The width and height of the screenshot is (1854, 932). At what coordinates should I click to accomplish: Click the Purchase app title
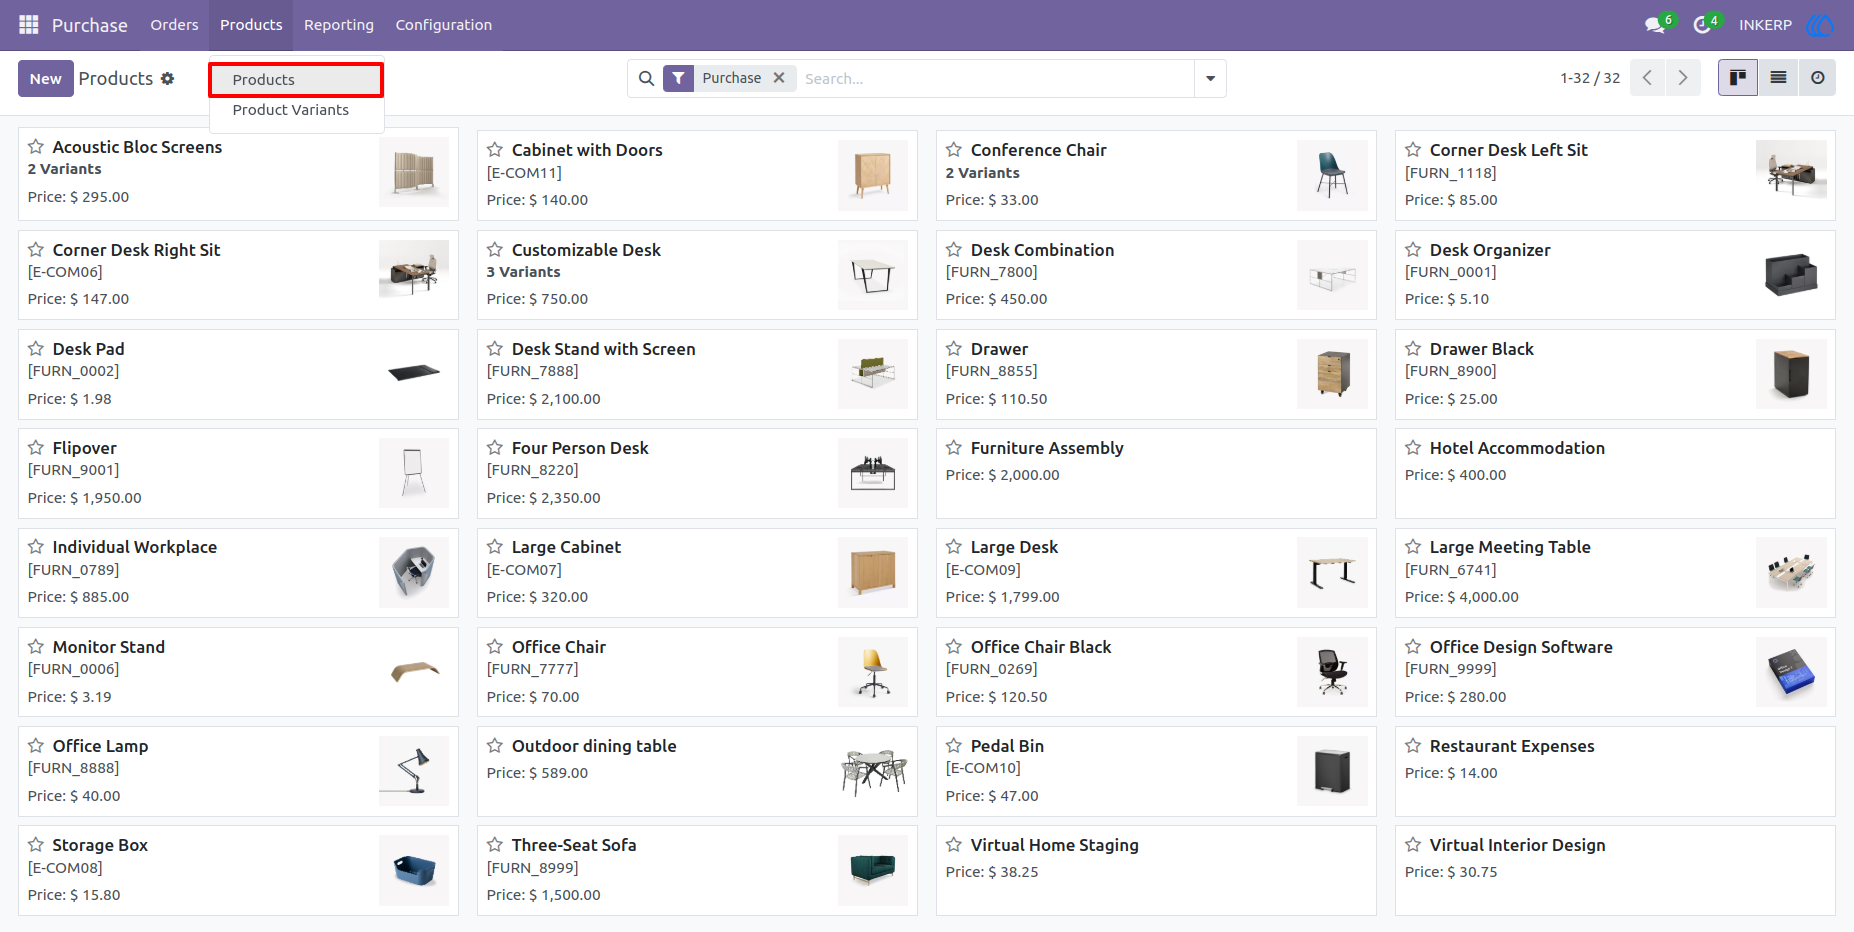pyautogui.click(x=90, y=25)
